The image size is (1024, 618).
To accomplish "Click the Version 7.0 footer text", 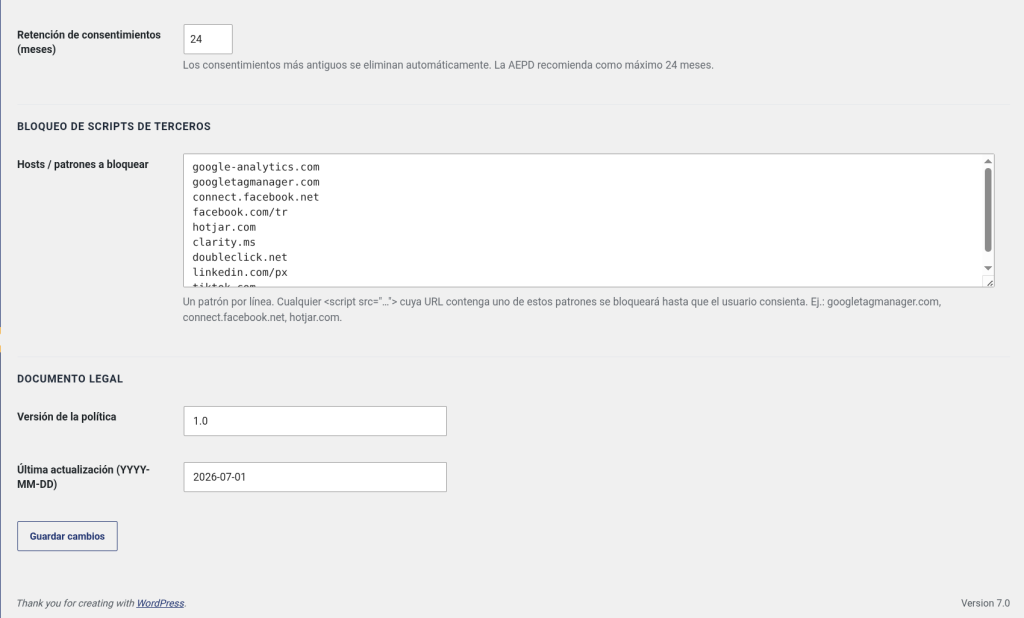I will [x=985, y=603].
